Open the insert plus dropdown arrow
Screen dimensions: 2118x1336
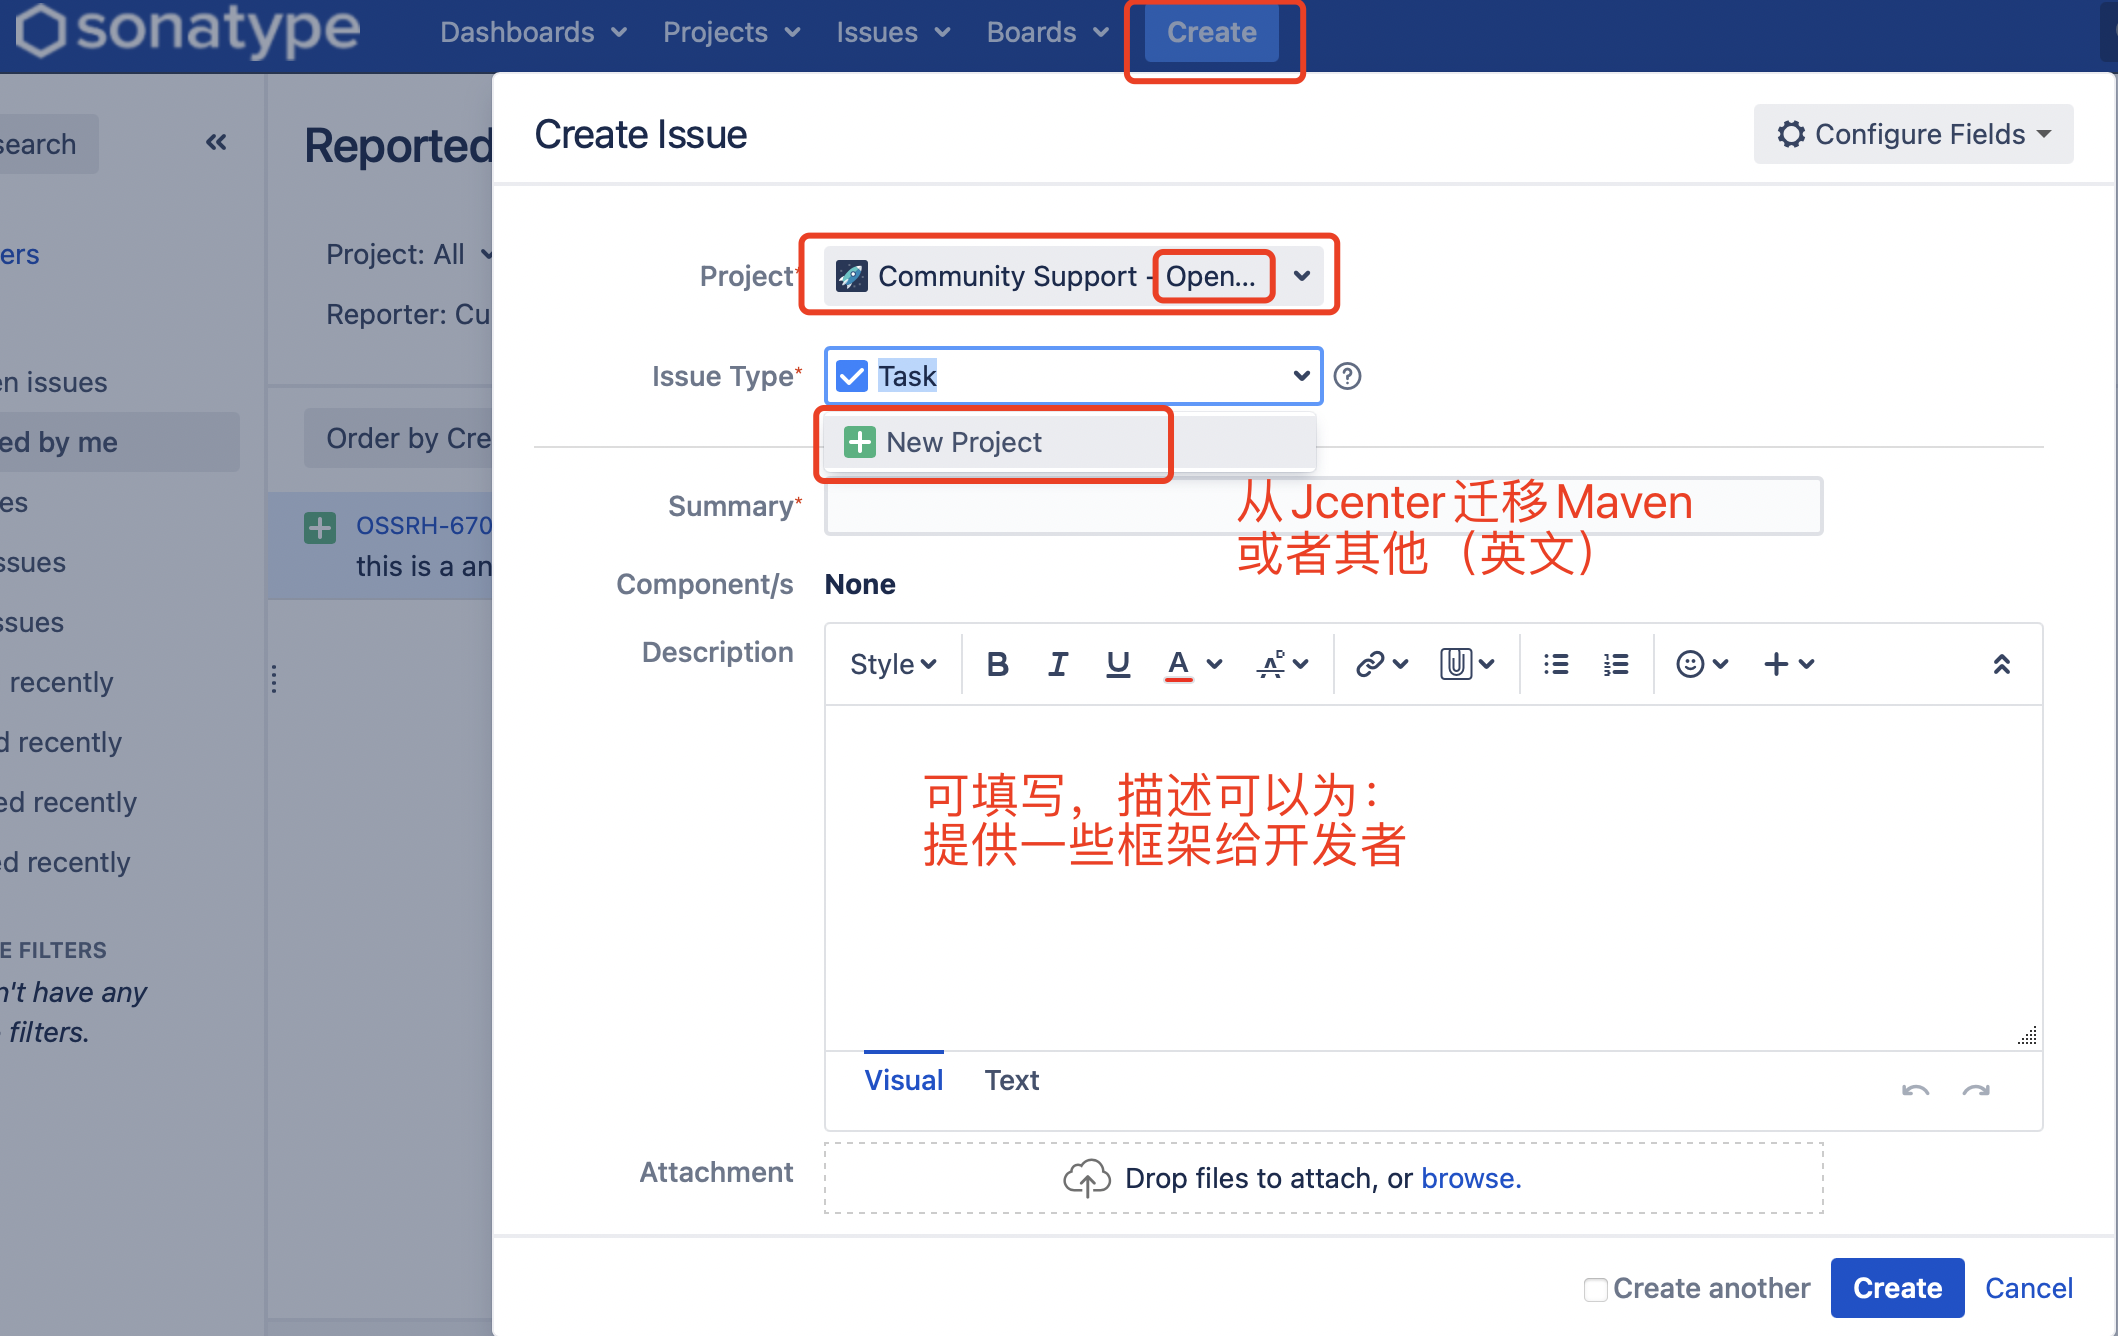point(1806,664)
